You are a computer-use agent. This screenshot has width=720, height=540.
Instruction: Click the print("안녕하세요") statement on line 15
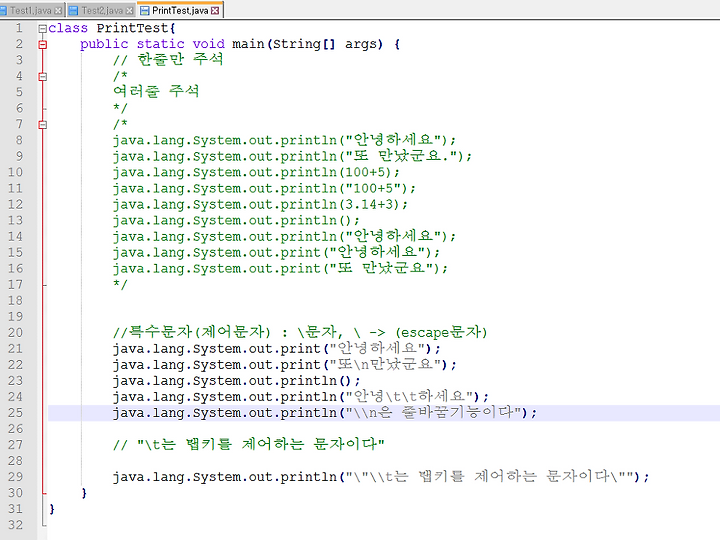click(x=276, y=253)
